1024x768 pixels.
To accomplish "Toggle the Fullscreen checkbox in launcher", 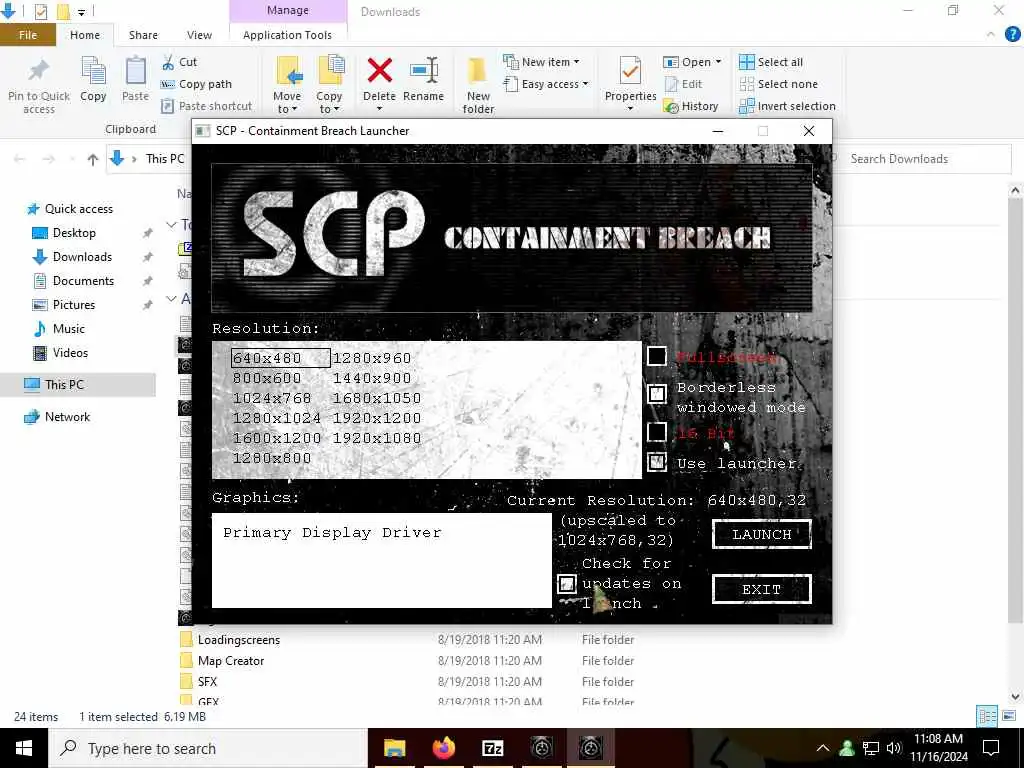I will [656, 357].
